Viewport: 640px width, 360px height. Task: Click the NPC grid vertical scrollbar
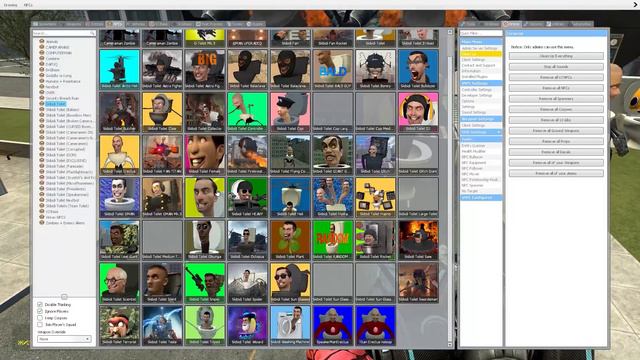[450, 188]
